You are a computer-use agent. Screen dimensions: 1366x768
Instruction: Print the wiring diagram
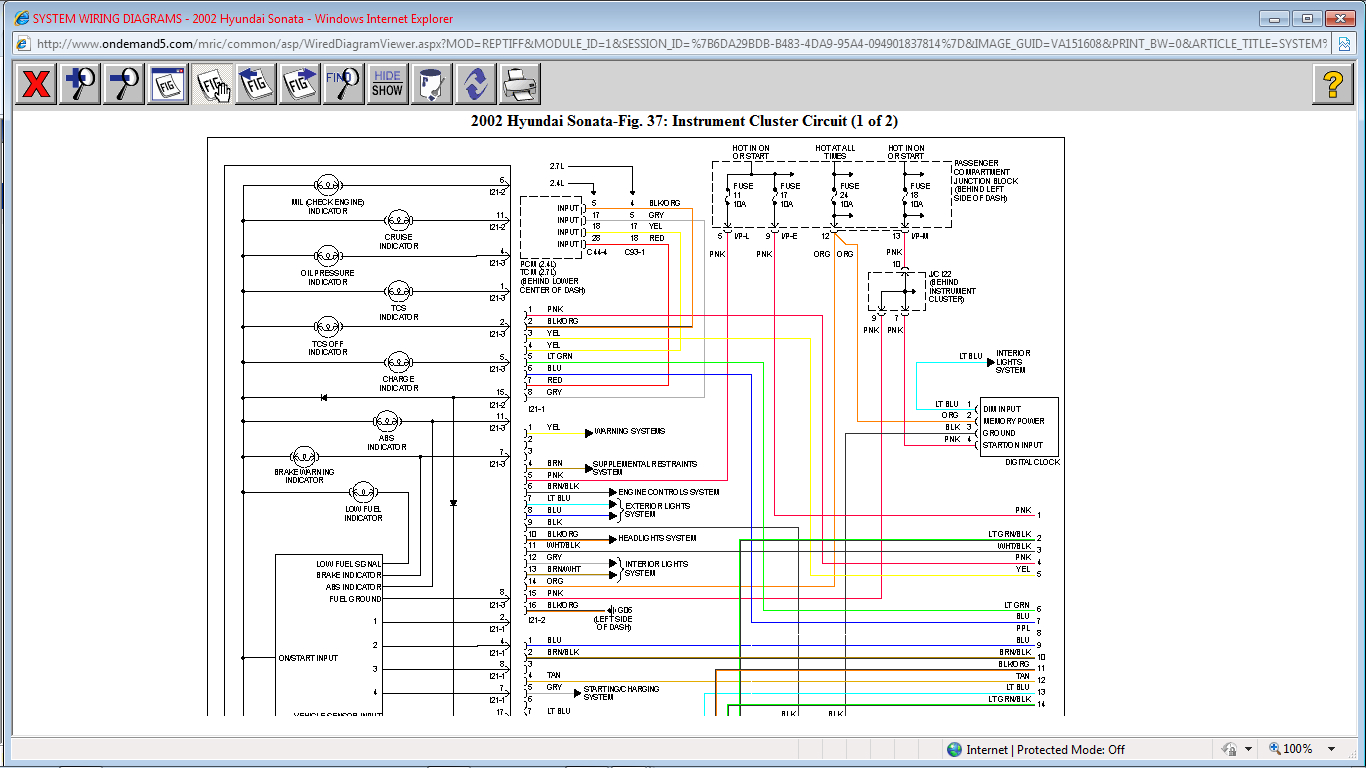click(x=519, y=84)
